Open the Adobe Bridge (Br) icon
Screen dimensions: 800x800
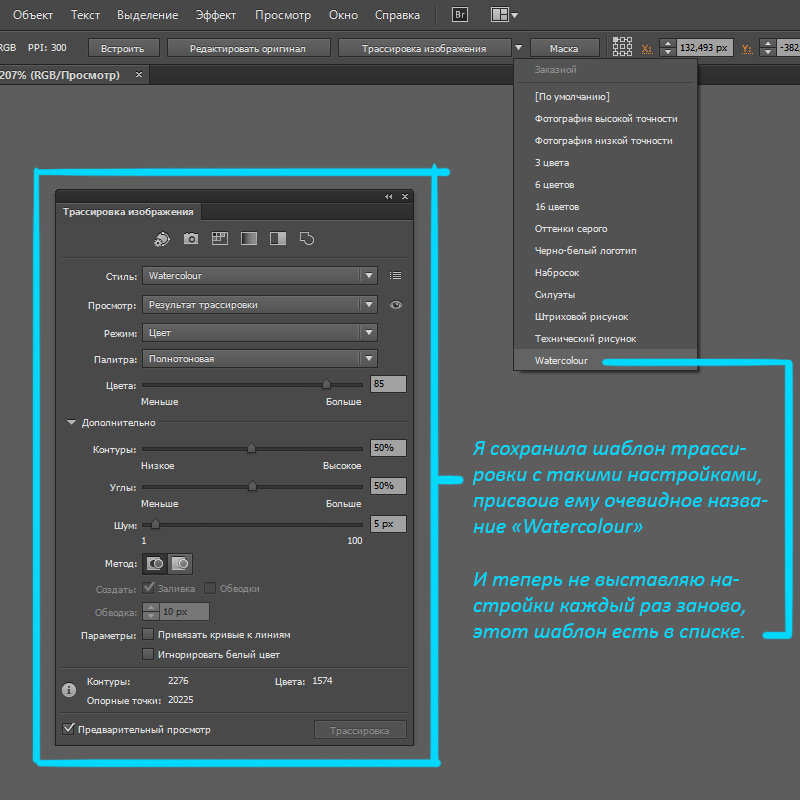tap(460, 15)
